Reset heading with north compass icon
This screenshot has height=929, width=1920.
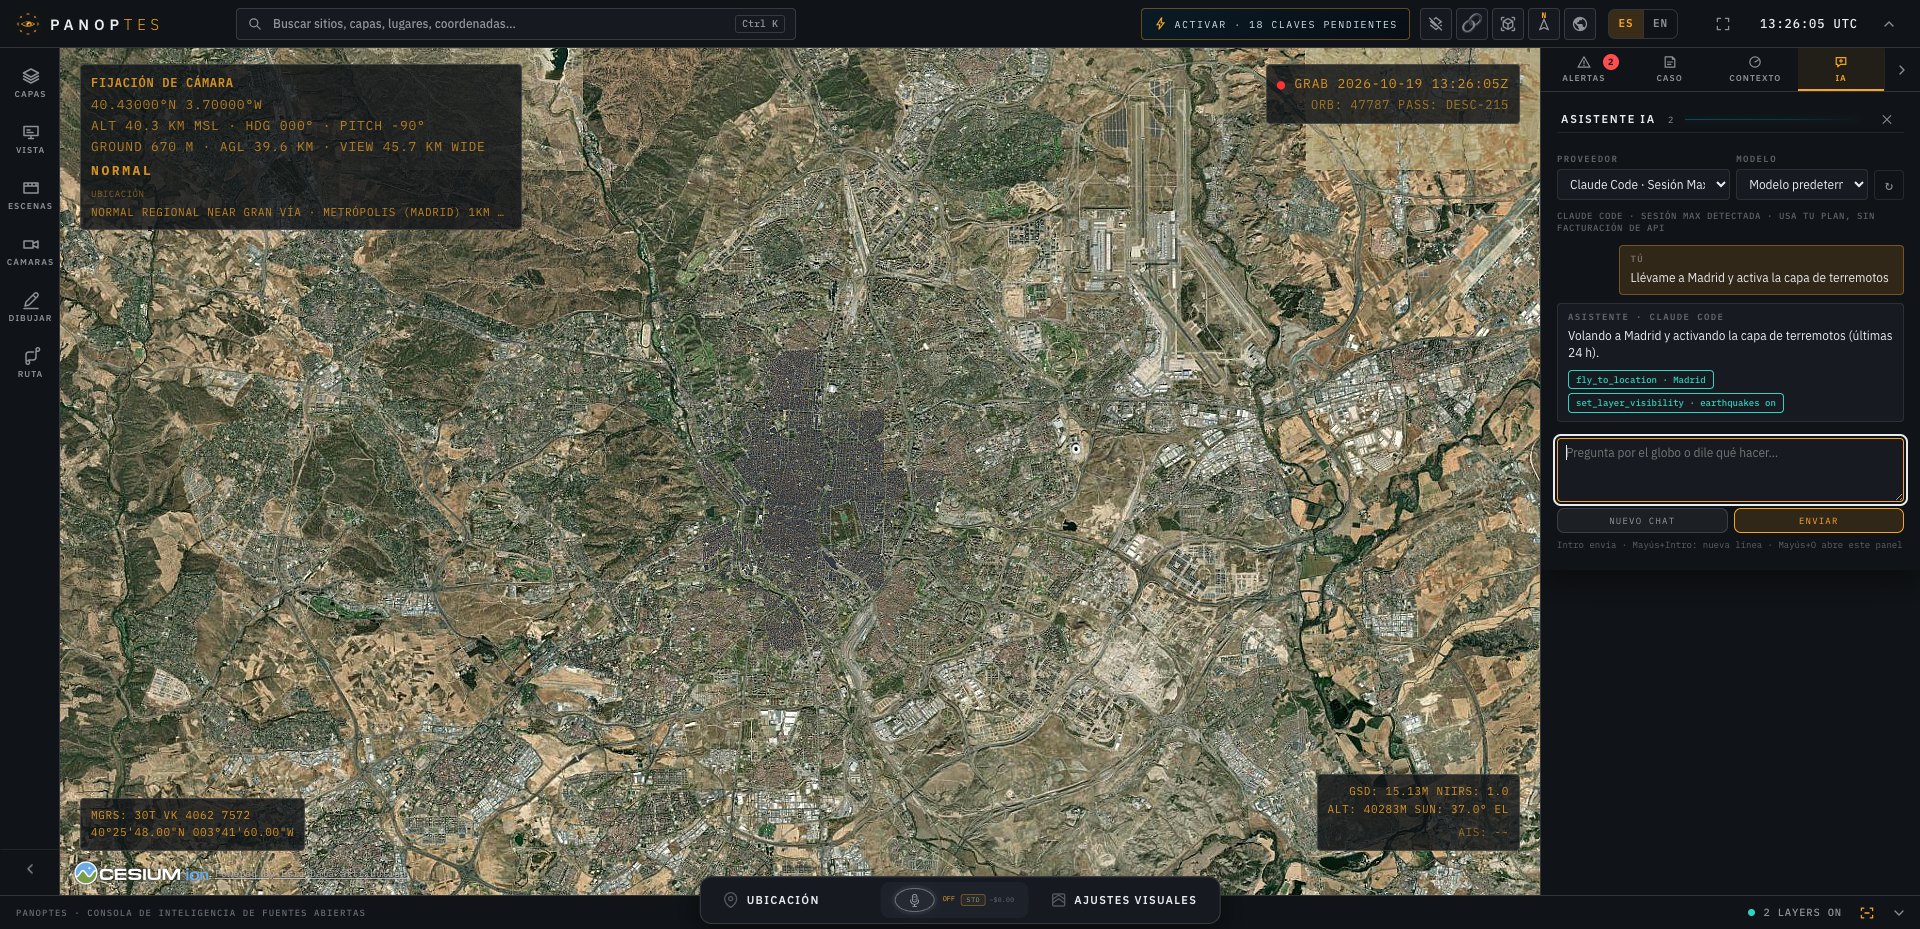1544,24
